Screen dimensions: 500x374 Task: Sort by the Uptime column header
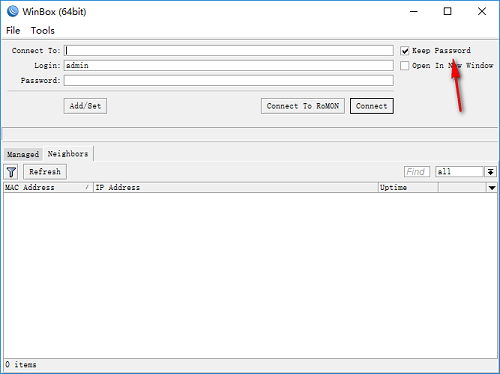point(408,188)
